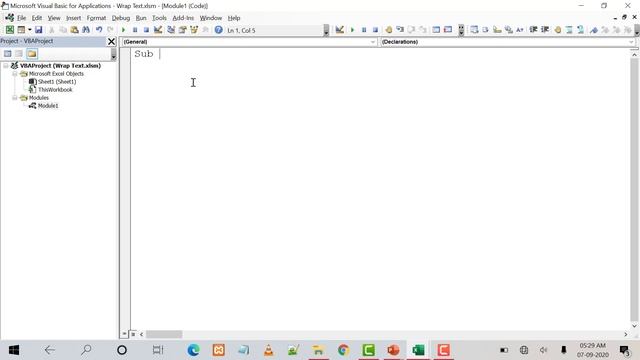Viewport: 640px width, 360px height.
Task: Open the Immediate Window icon
Action: [448, 30]
